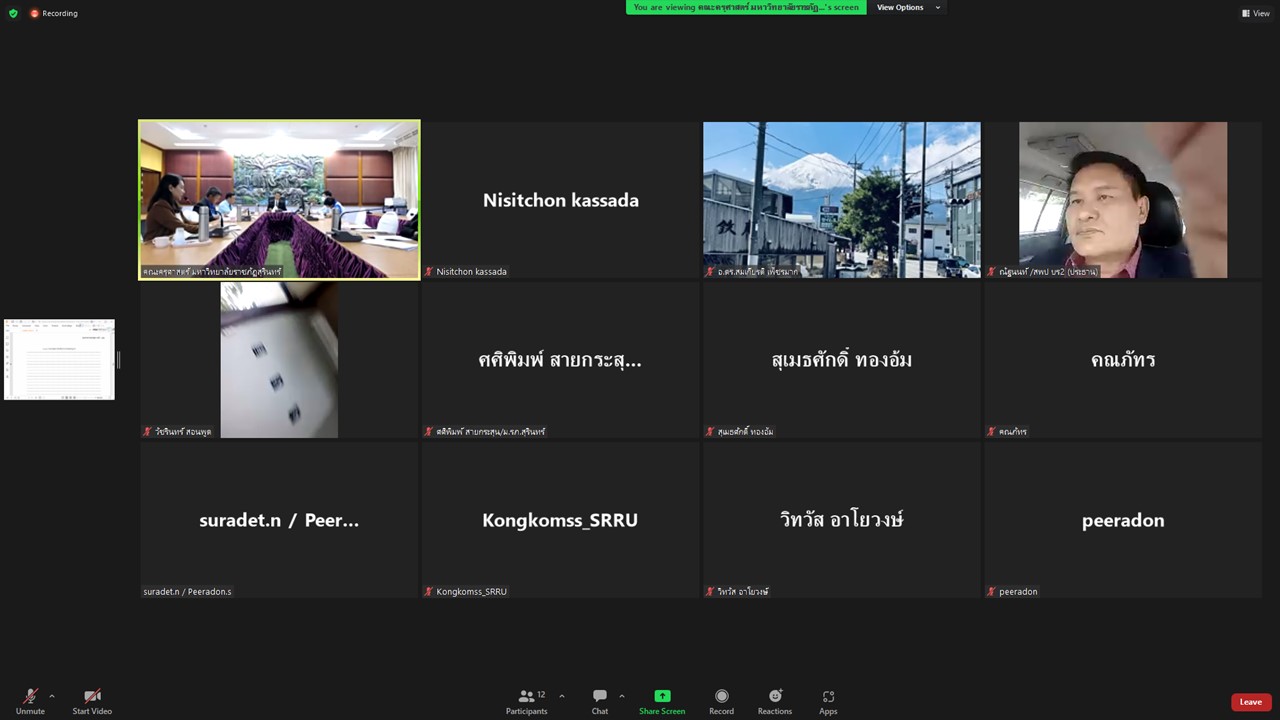Screen dimensions: 1280x720
Task: Select the shared screen thumbnail preview
Action: (x=59, y=360)
